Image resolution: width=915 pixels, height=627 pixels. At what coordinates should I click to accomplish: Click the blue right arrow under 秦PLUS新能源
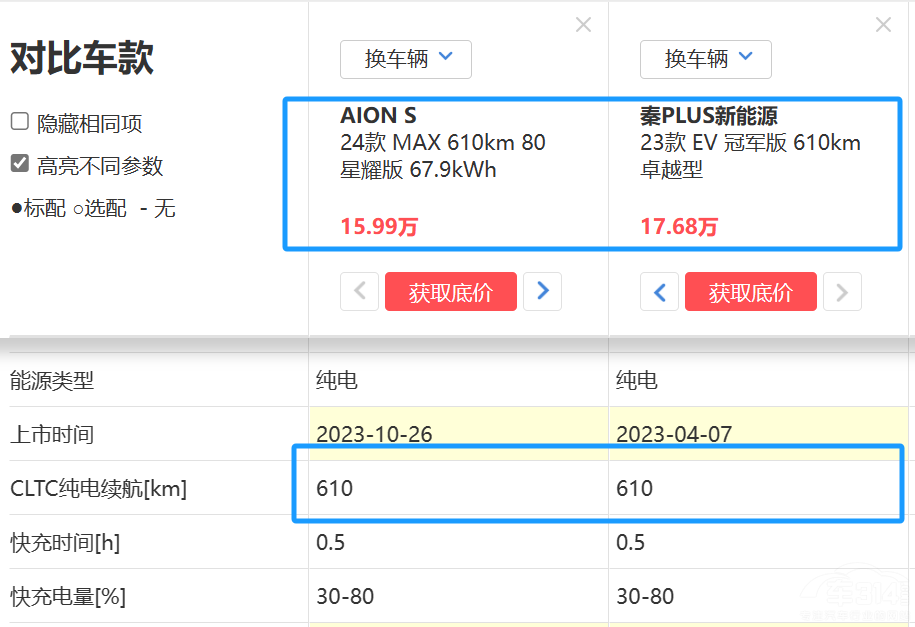click(x=841, y=291)
